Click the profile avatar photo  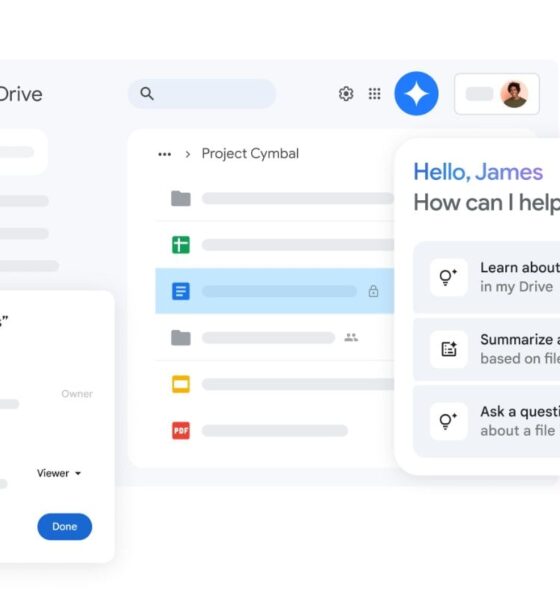click(x=514, y=94)
